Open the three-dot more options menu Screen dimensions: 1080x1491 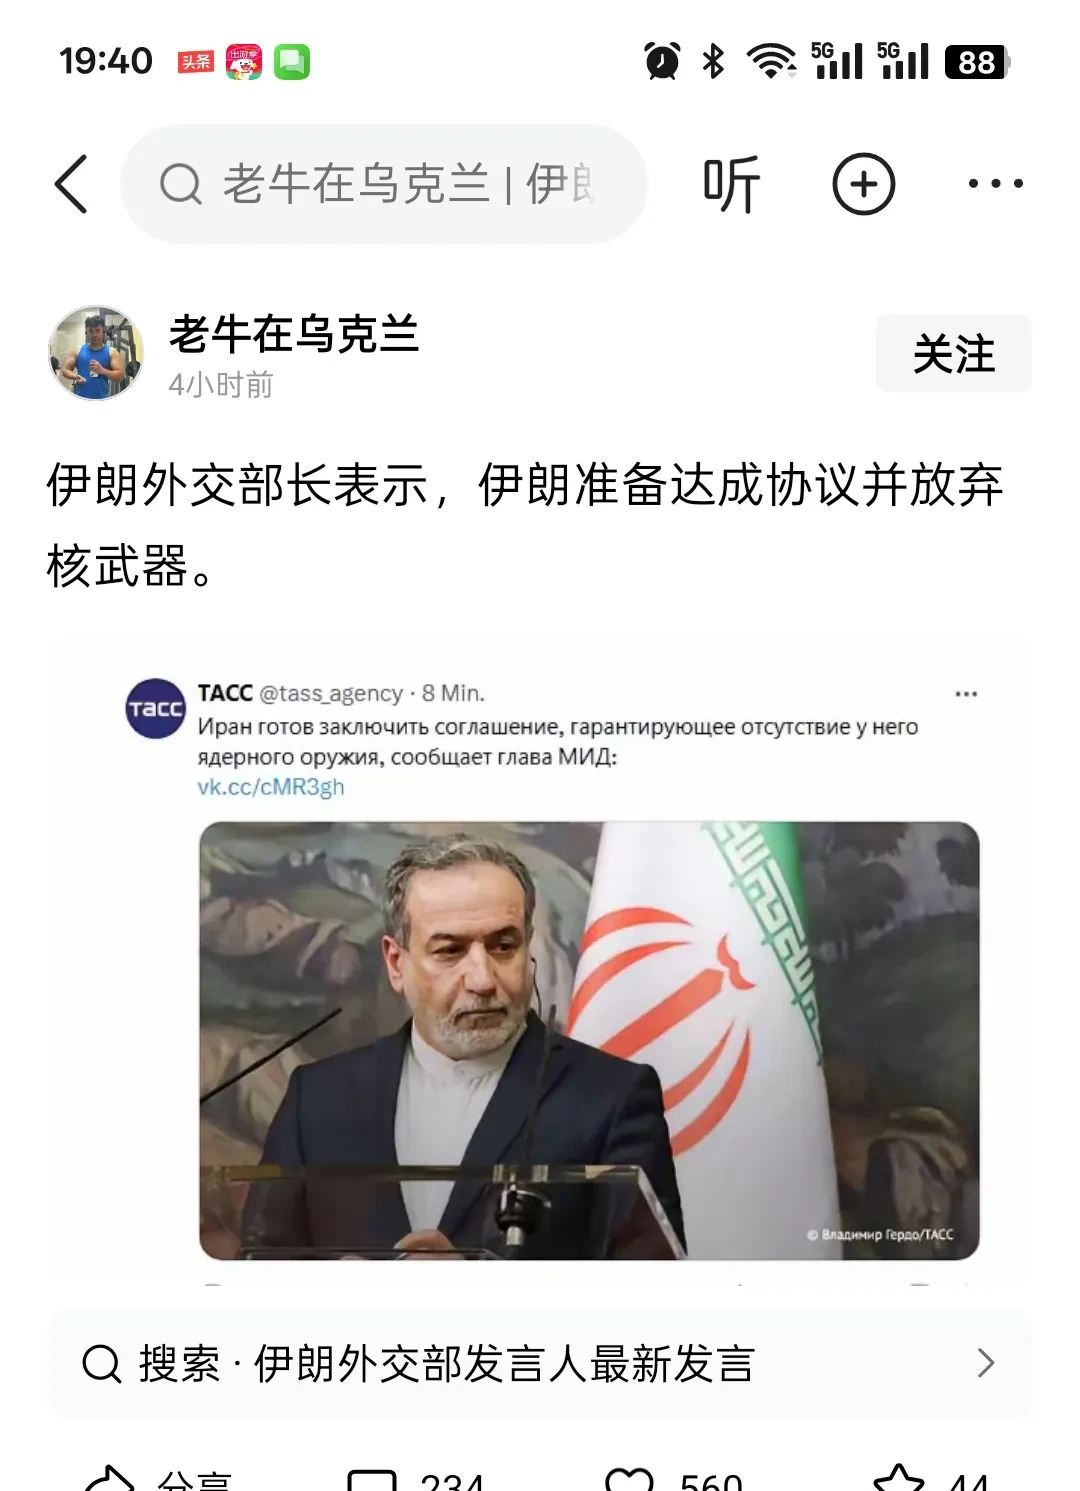tap(995, 184)
